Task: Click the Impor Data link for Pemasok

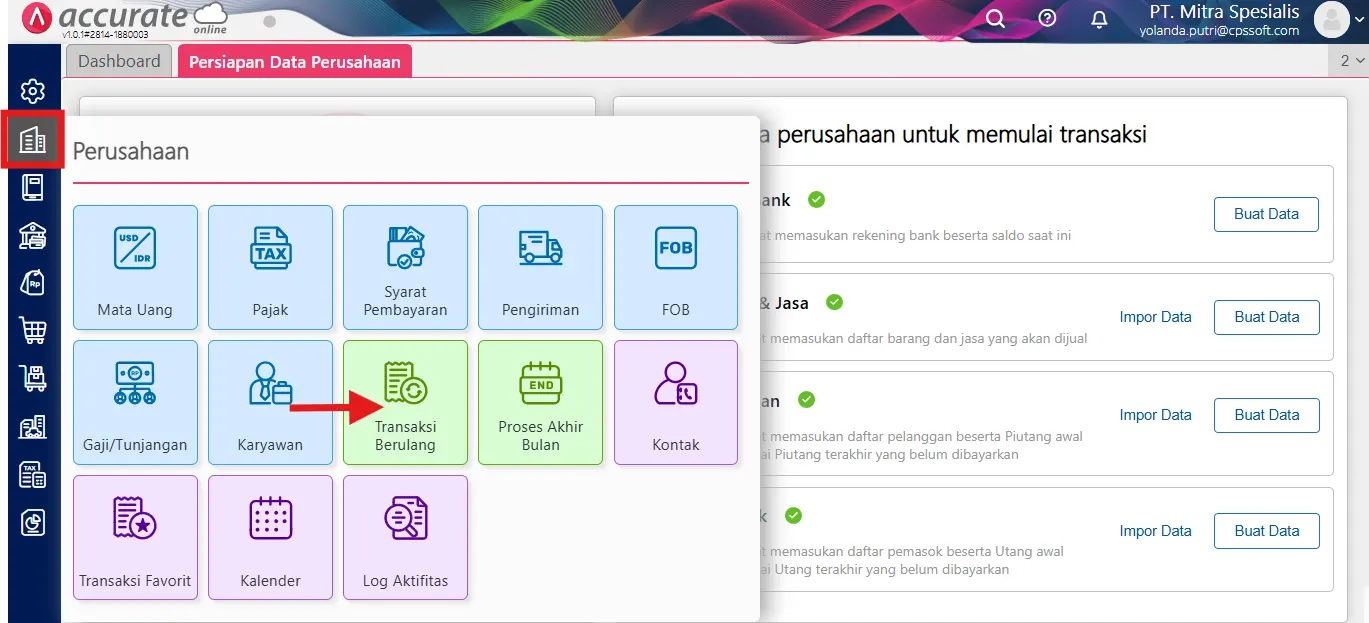Action: click(x=1155, y=530)
